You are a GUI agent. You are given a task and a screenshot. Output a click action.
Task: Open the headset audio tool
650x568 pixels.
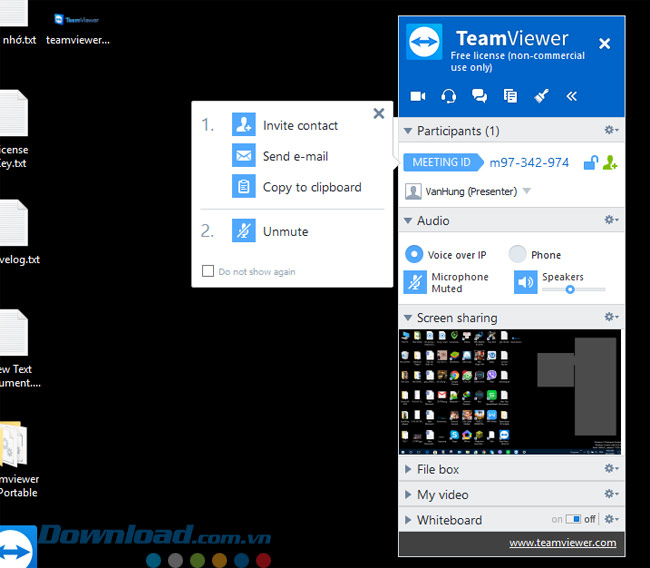tap(449, 96)
